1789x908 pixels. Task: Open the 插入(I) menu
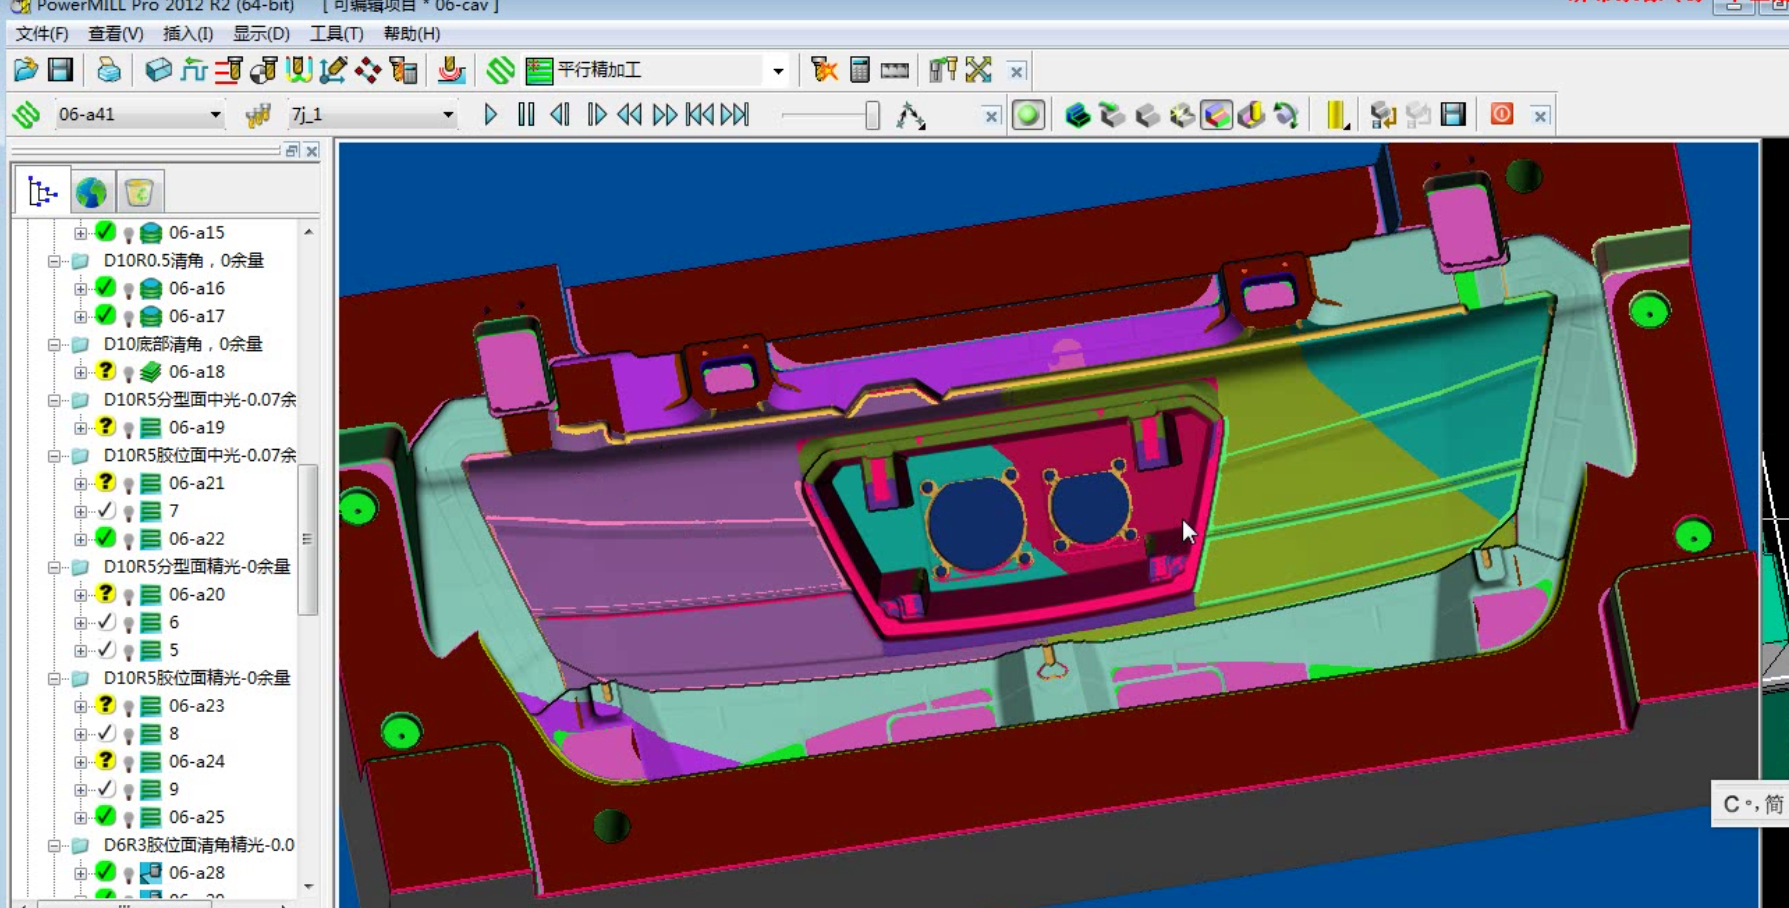click(x=188, y=34)
